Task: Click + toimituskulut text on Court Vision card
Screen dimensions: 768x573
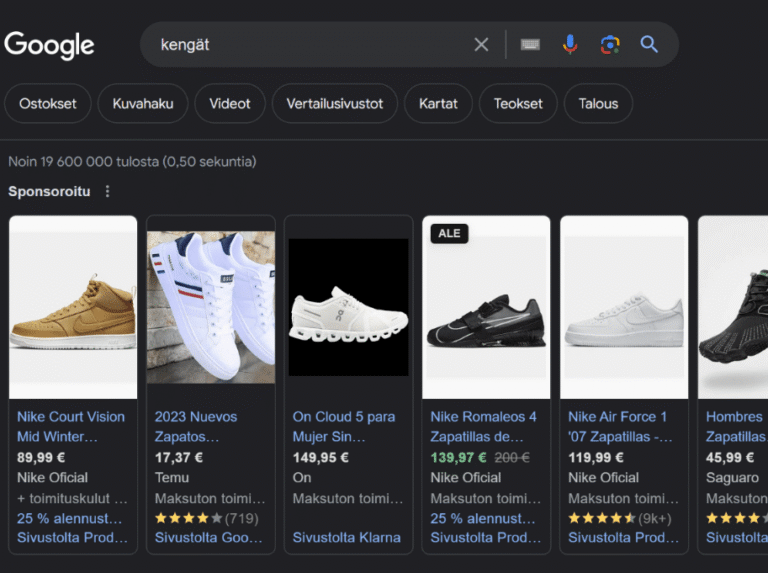Action: coord(72,498)
